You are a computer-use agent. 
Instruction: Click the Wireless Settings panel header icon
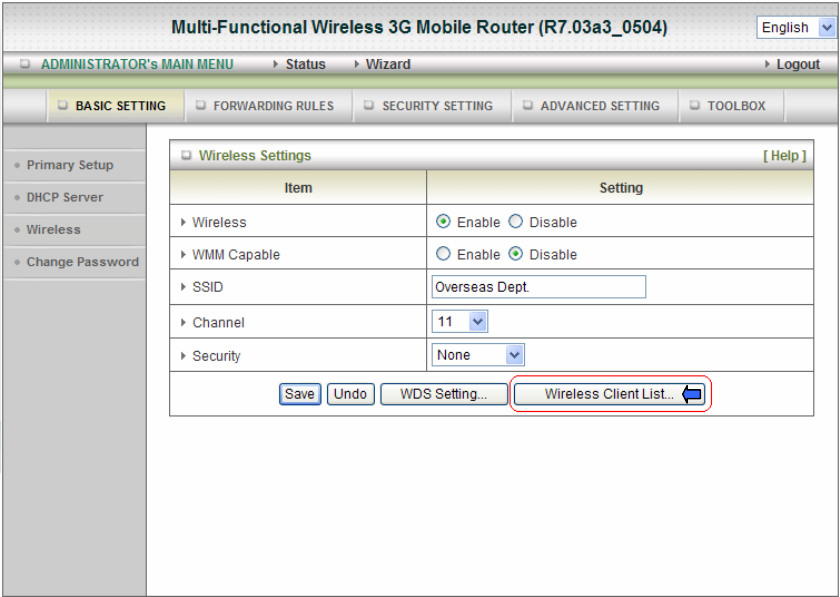186,155
